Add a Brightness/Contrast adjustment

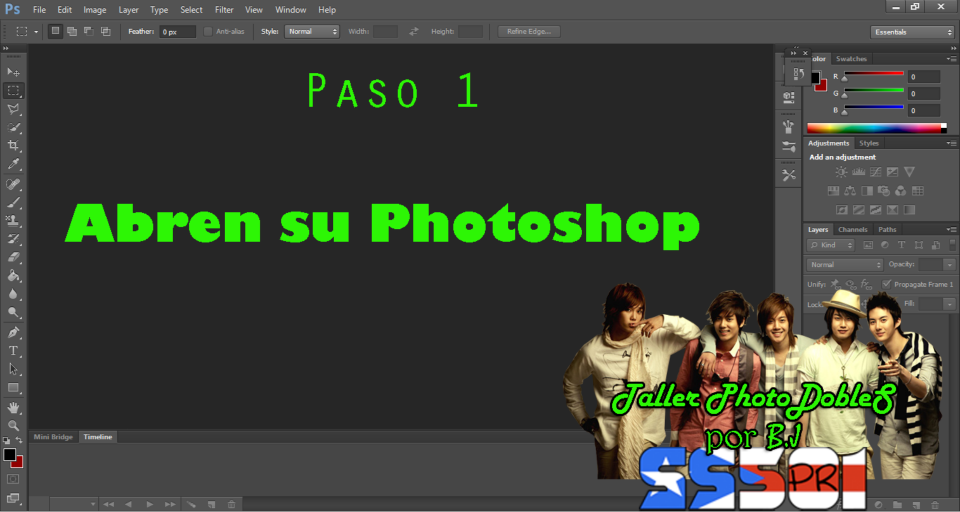coord(842,172)
